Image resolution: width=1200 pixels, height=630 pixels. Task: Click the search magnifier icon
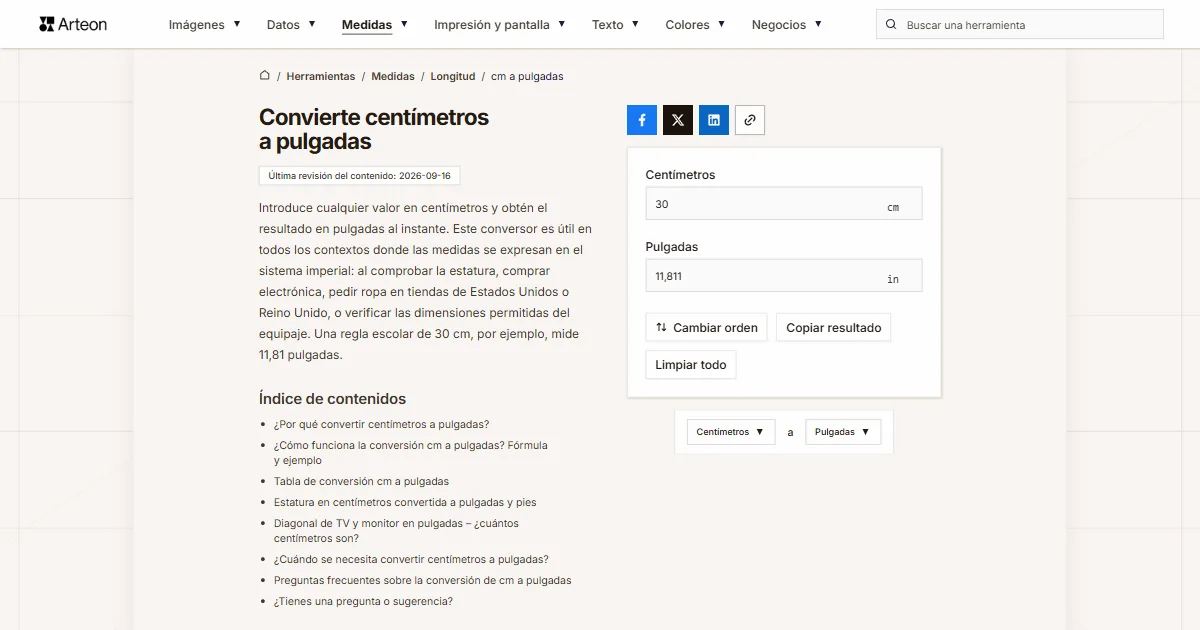point(891,25)
